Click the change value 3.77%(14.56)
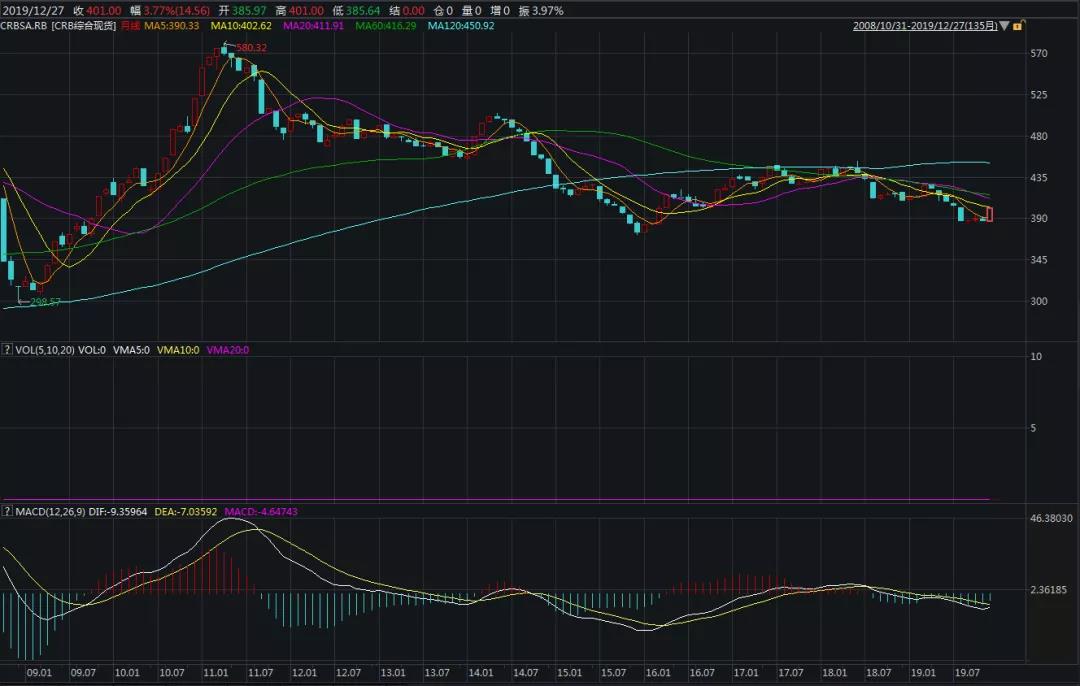The width and height of the screenshot is (1080, 686). [x=177, y=10]
